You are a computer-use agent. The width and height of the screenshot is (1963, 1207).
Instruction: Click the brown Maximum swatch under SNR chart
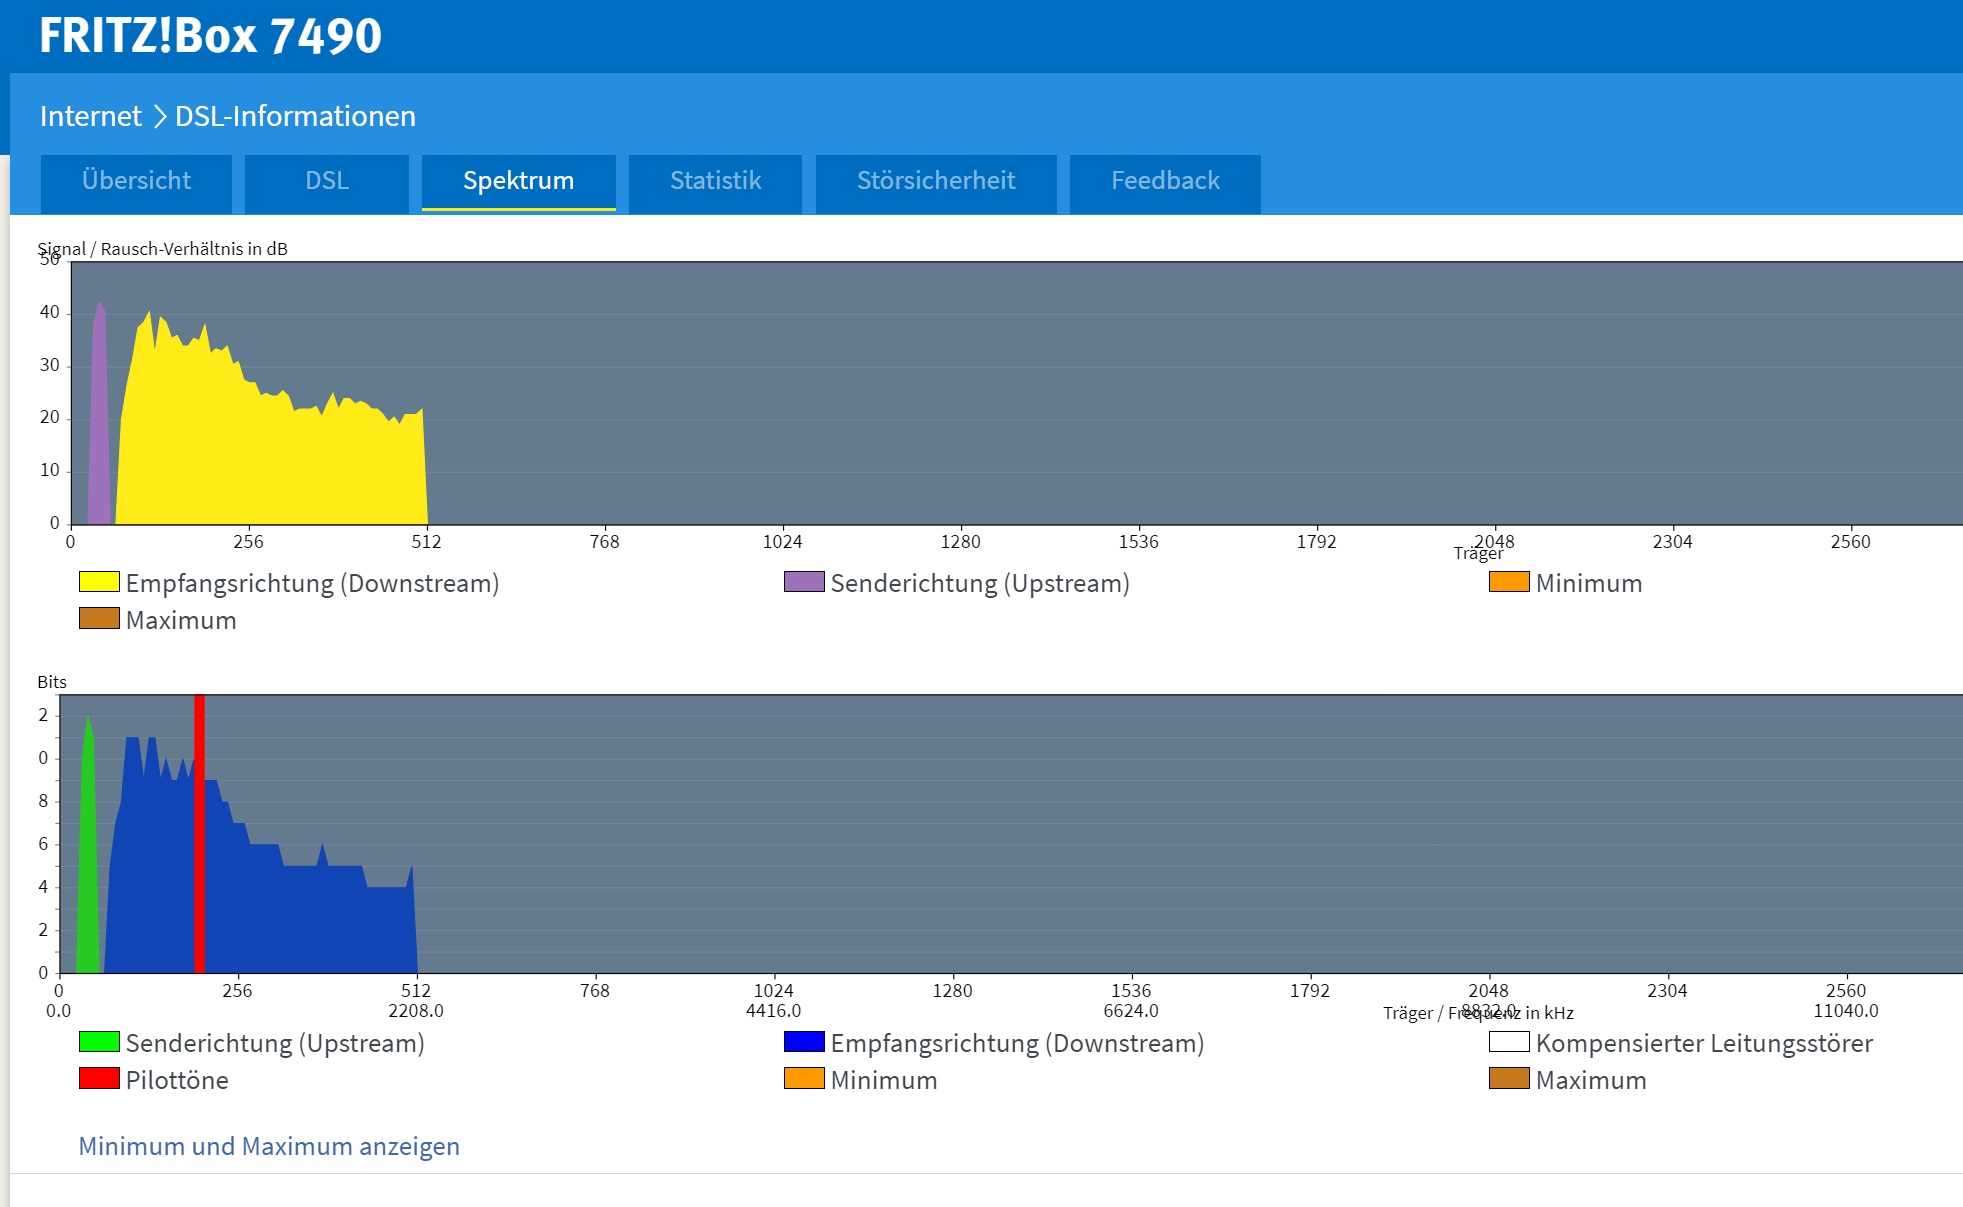[99, 619]
